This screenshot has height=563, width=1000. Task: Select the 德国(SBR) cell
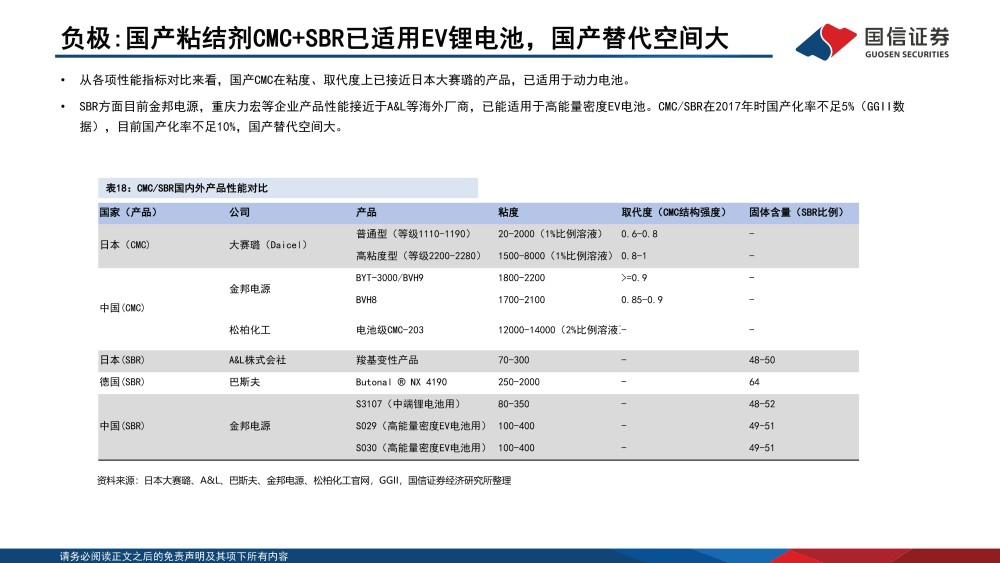pos(122,382)
